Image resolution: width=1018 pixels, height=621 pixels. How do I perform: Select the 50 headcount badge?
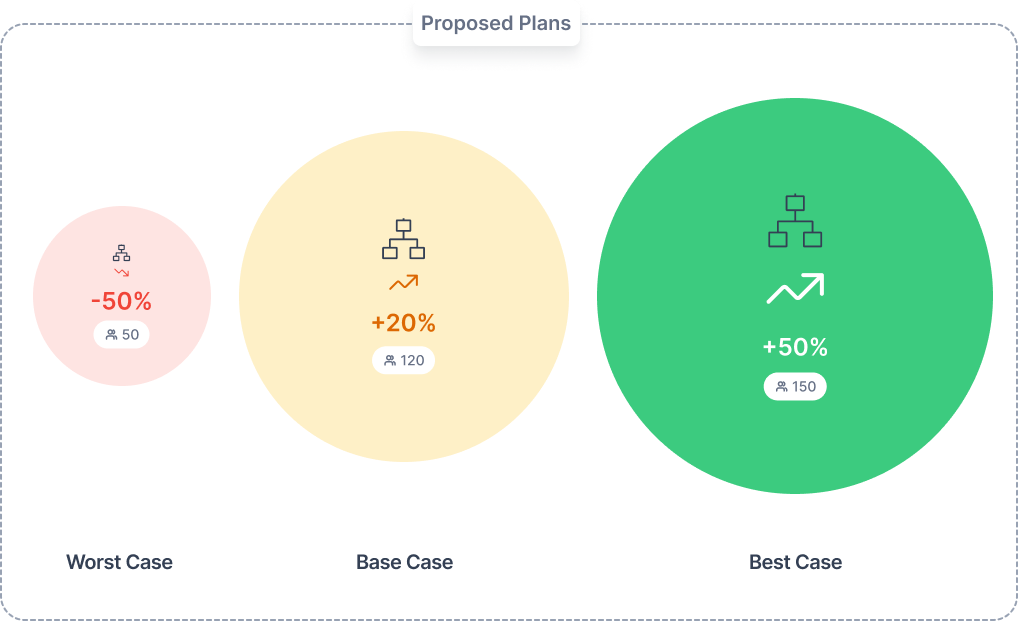[x=121, y=335]
